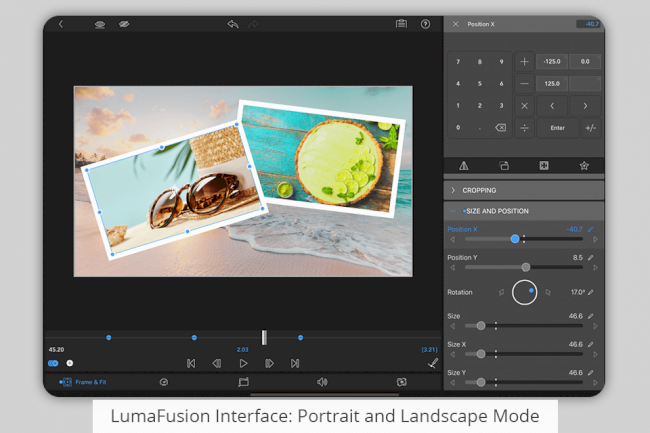
Task: Click the keypad divide operator
Action: (524, 128)
